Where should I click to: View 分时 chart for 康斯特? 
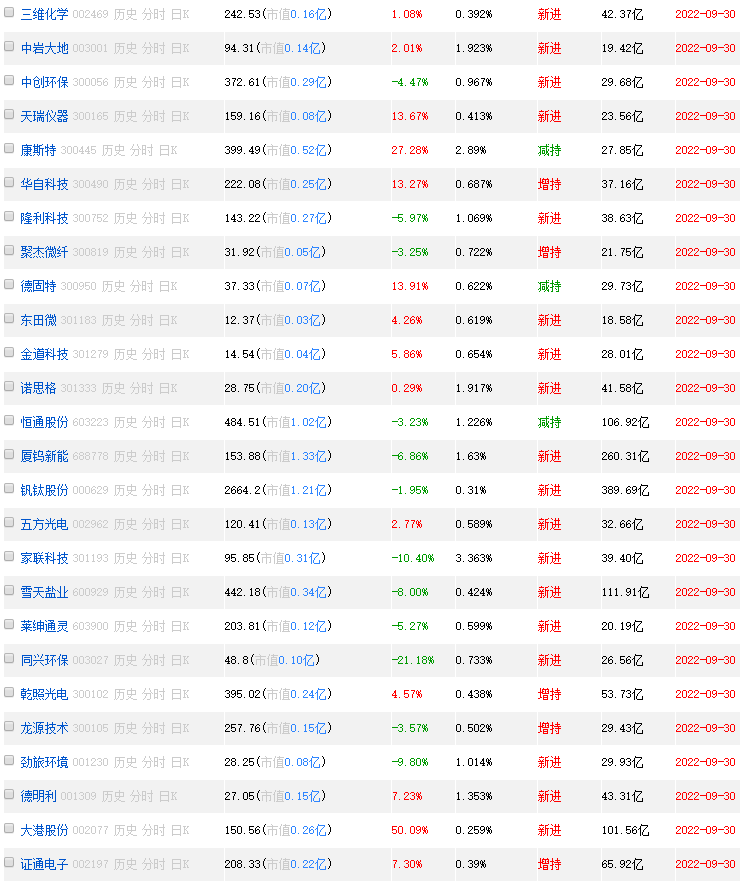[141, 151]
